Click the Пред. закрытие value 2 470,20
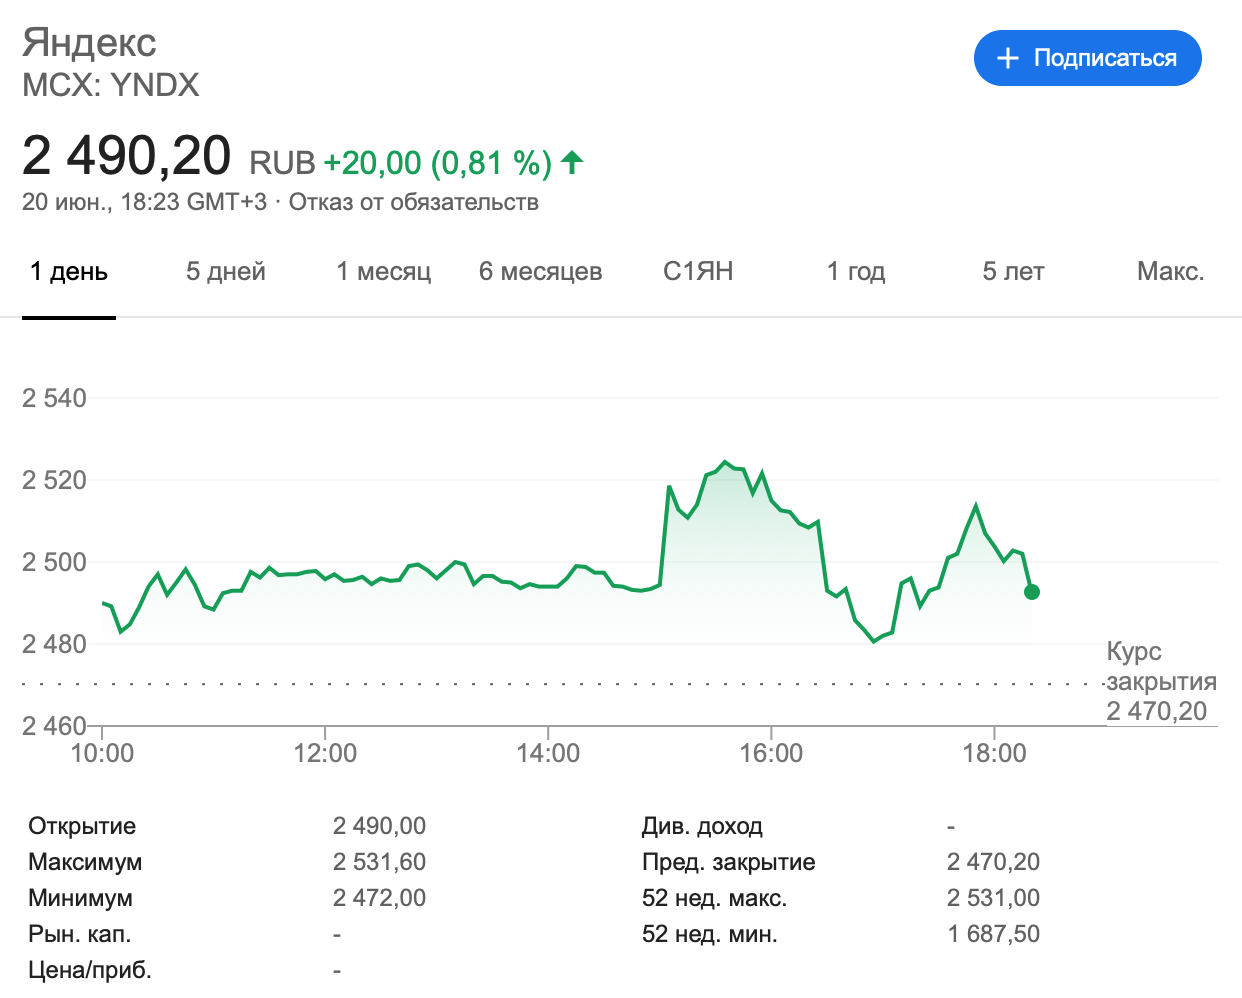 [x=994, y=862]
